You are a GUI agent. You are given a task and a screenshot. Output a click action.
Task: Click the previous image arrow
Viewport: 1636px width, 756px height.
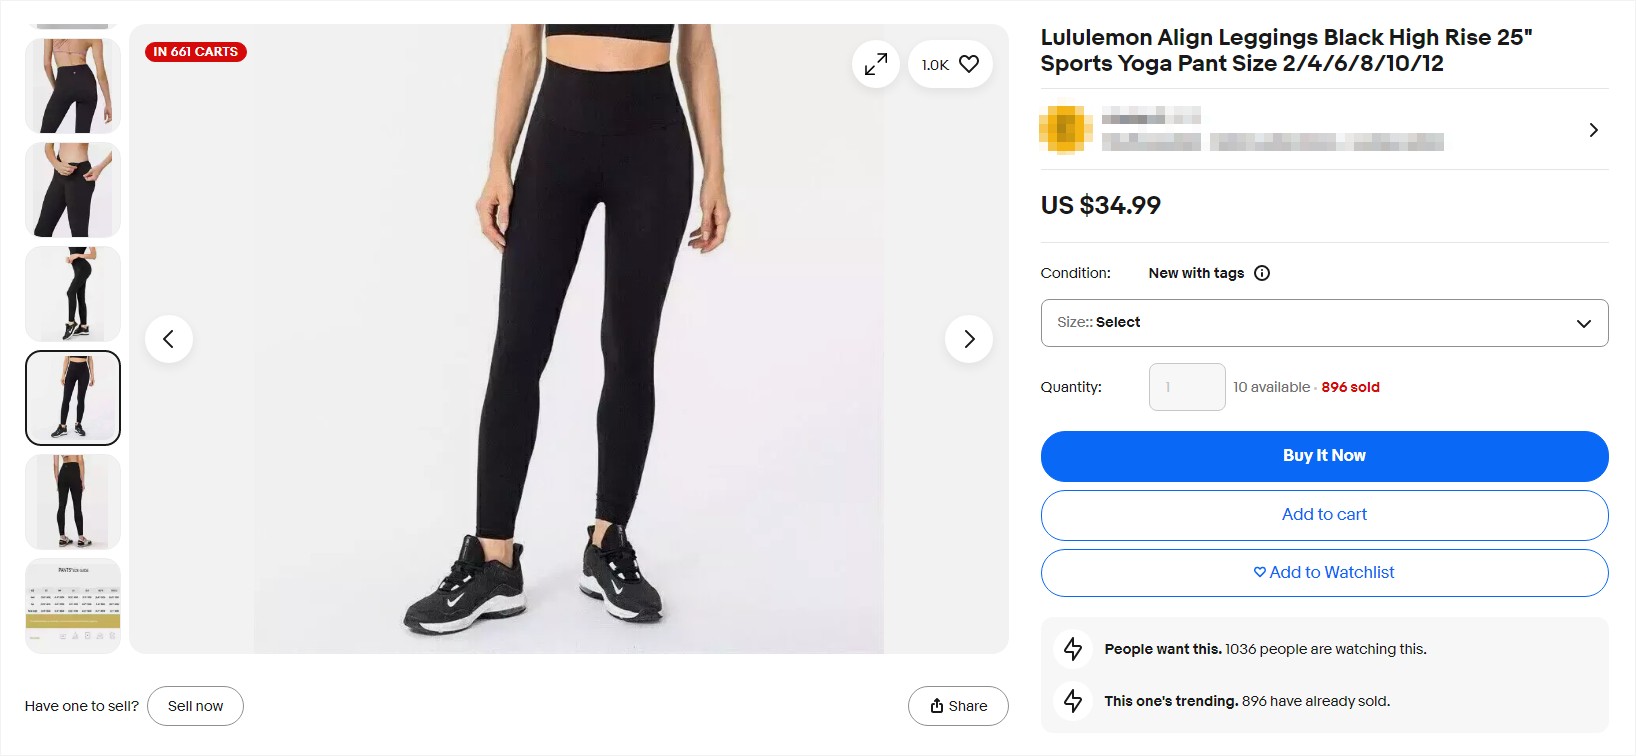coord(169,338)
